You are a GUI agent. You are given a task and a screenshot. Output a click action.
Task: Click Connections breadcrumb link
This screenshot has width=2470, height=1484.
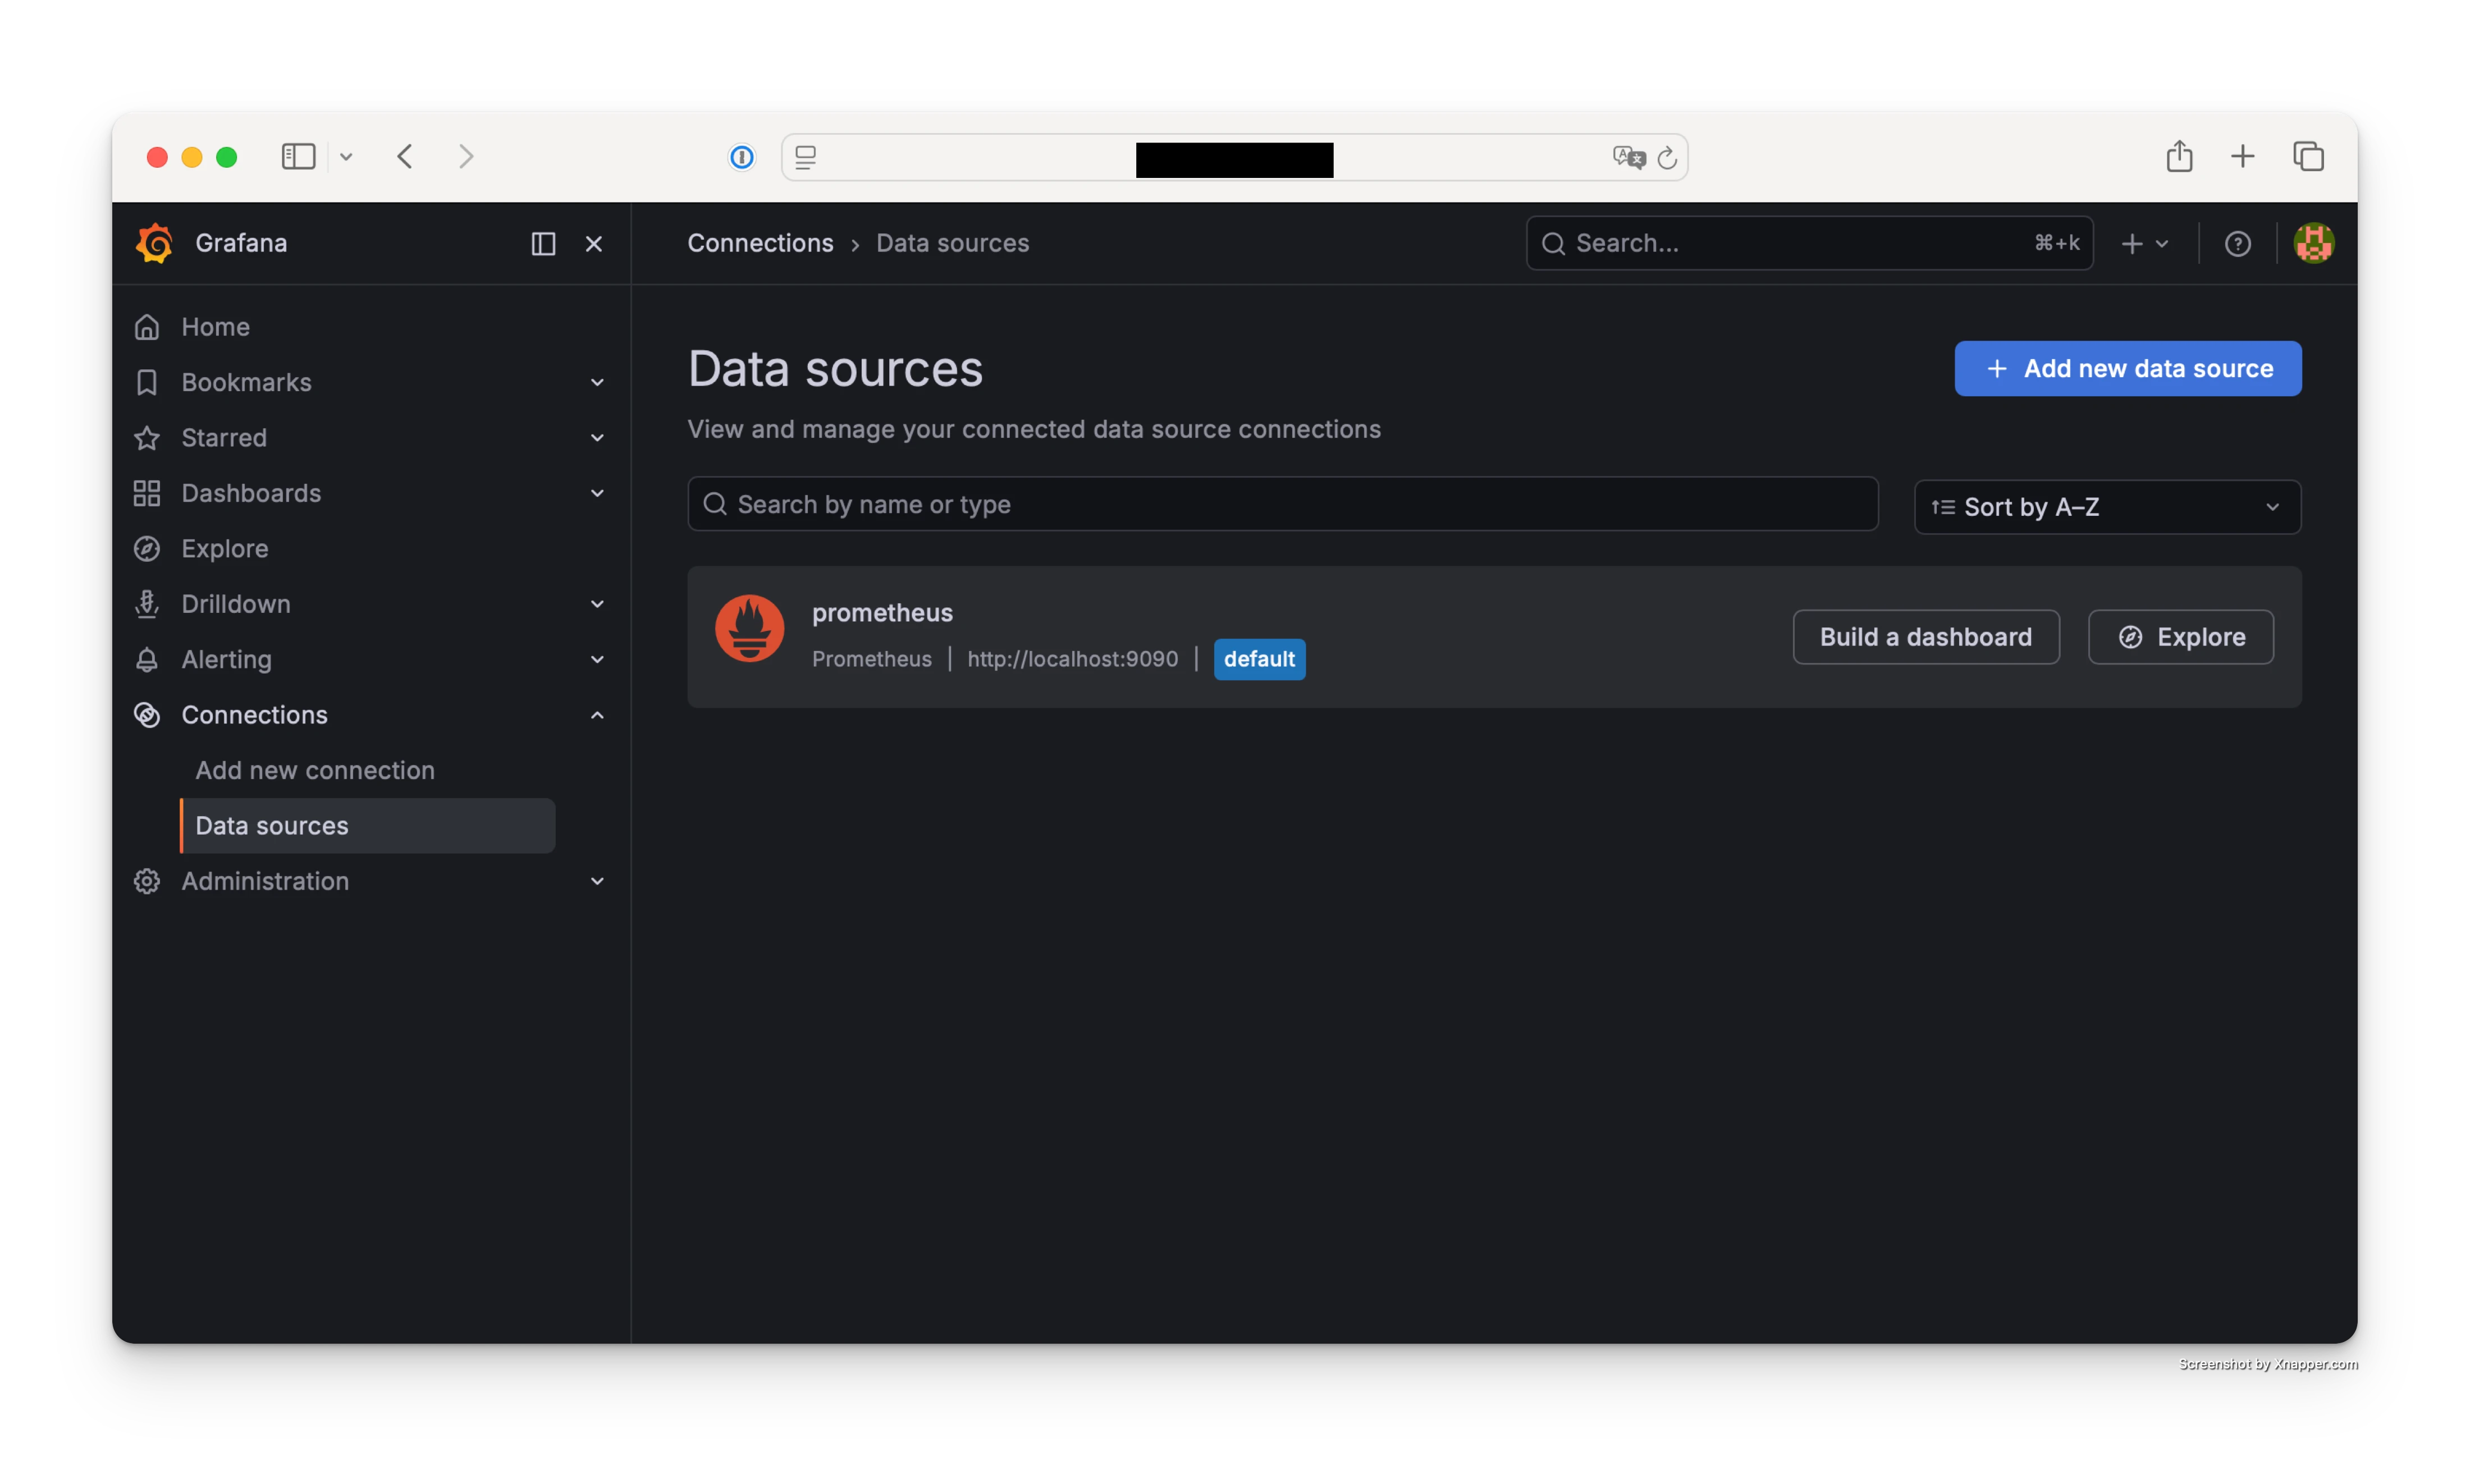[760, 243]
